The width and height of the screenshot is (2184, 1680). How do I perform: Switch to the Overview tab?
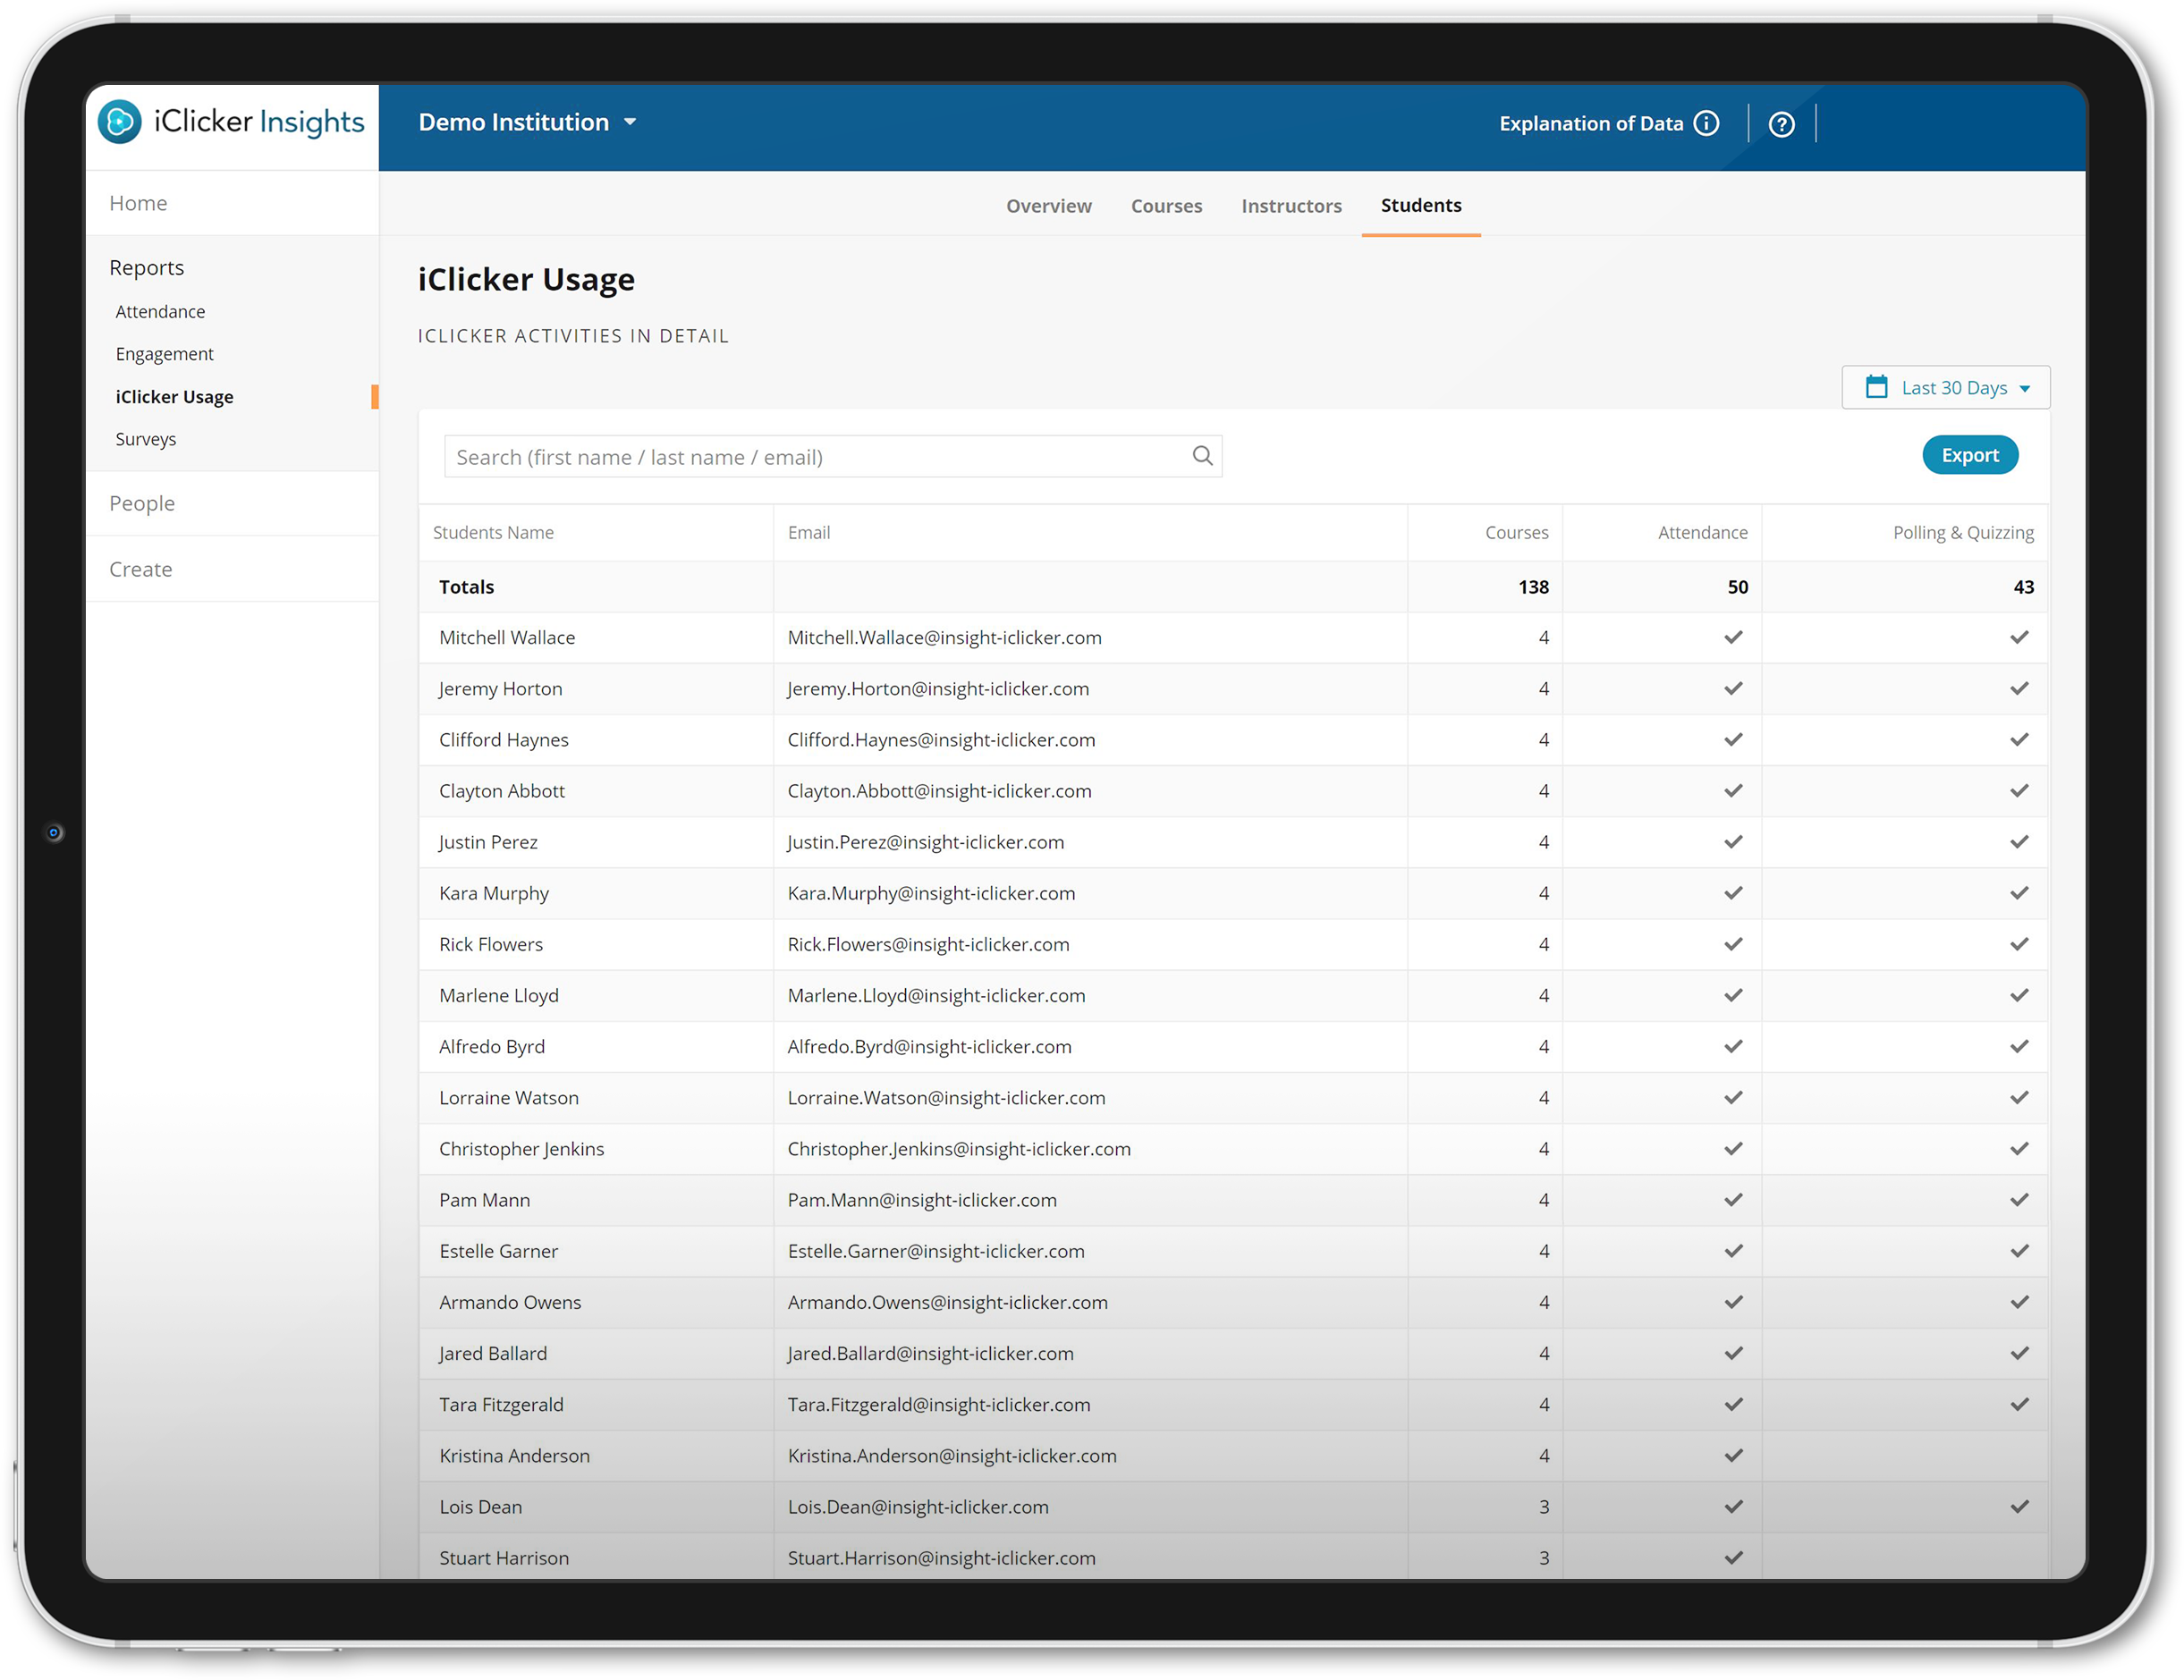pyautogui.click(x=1049, y=205)
